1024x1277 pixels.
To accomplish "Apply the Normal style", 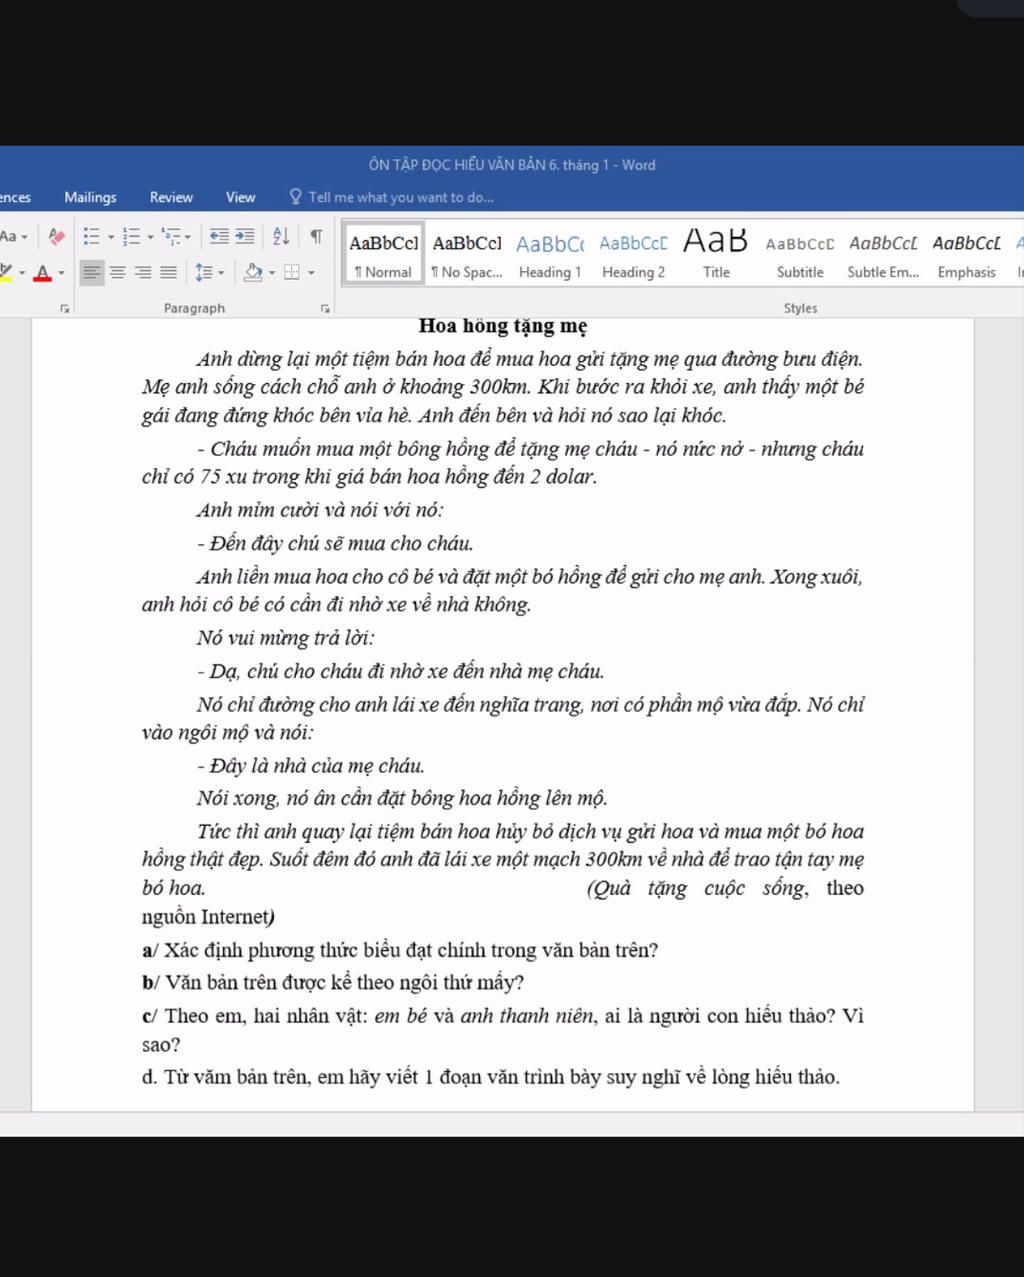I will pos(384,254).
